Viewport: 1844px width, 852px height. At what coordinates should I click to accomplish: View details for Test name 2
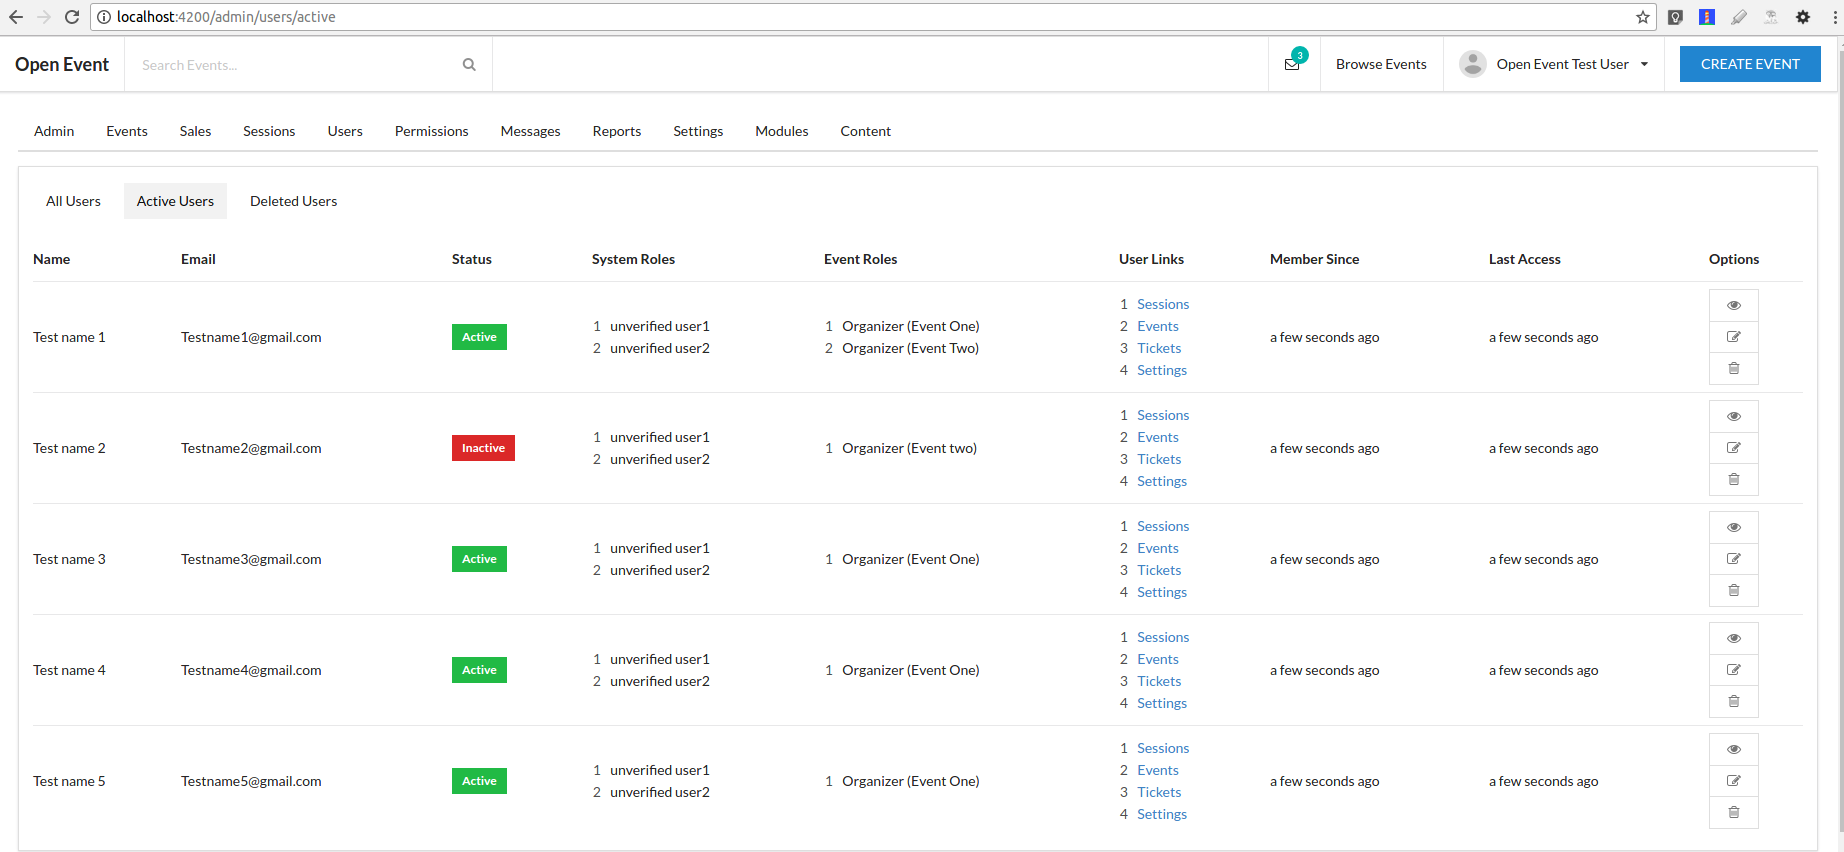(1734, 416)
